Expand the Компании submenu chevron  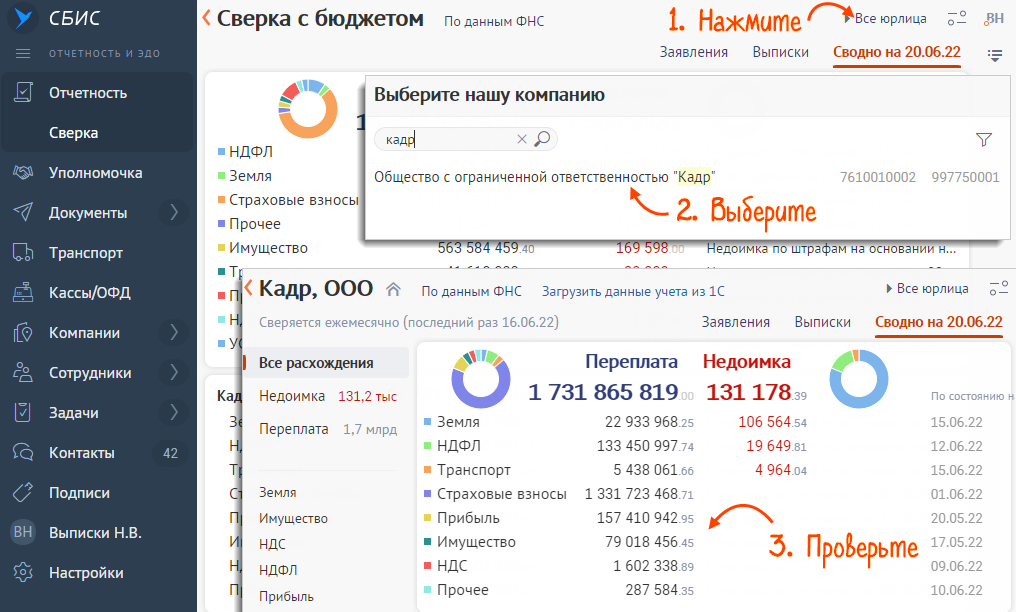coord(173,332)
